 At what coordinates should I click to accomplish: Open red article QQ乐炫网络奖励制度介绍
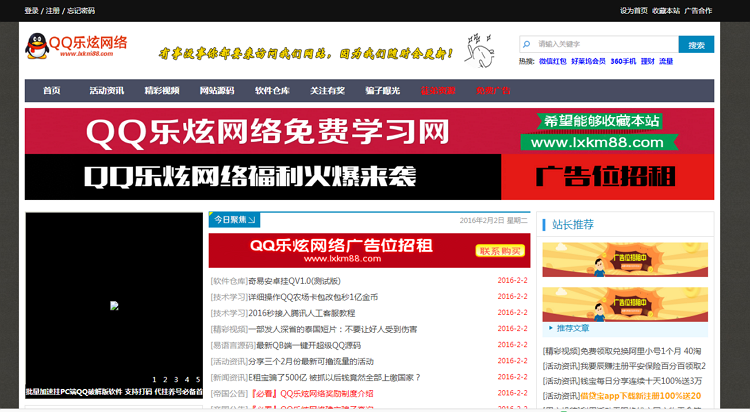pos(311,394)
